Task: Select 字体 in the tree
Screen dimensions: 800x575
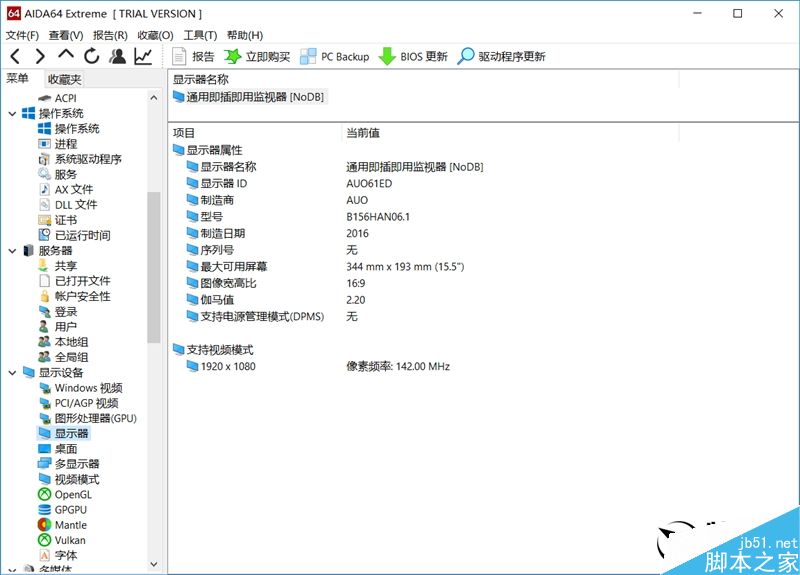Action: pyautogui.click(x=58, y=556)
